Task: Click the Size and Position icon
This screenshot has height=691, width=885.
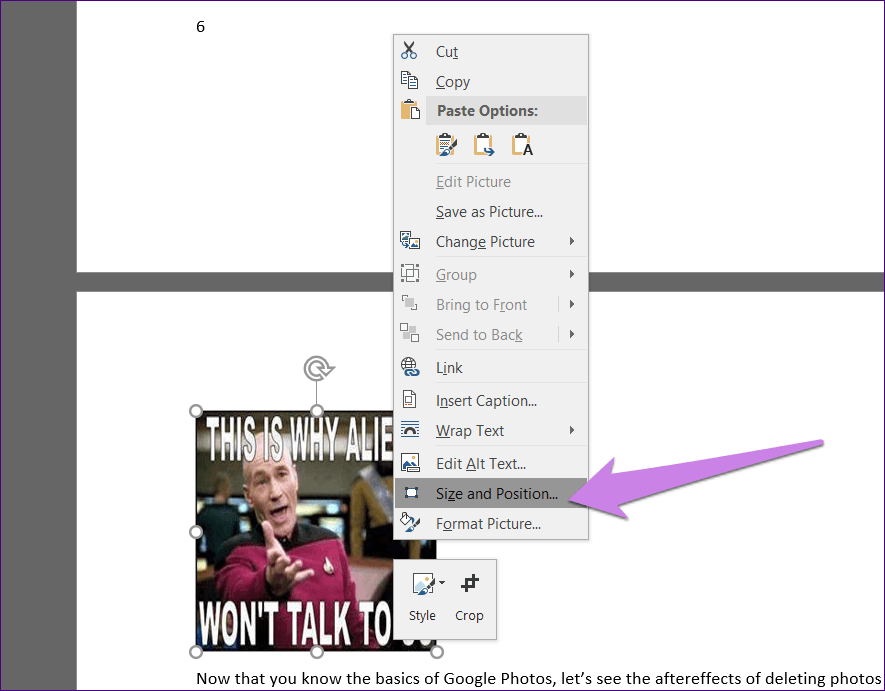Action: [x=411, y=493]
